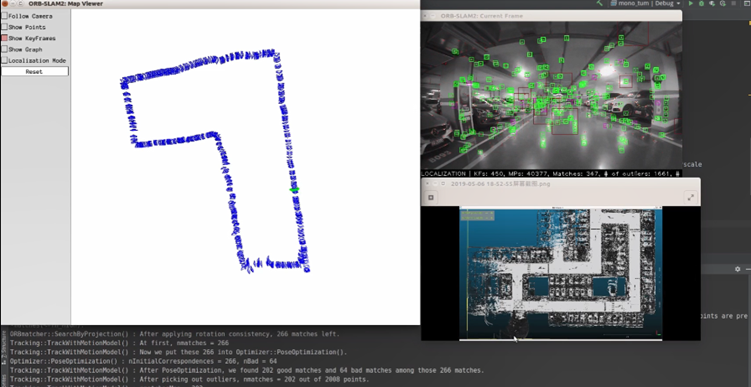751x387 pixels.
Task: Click the ORB-SLAM2: Map Viewer title bar
Action: click(x=210, y=4)
